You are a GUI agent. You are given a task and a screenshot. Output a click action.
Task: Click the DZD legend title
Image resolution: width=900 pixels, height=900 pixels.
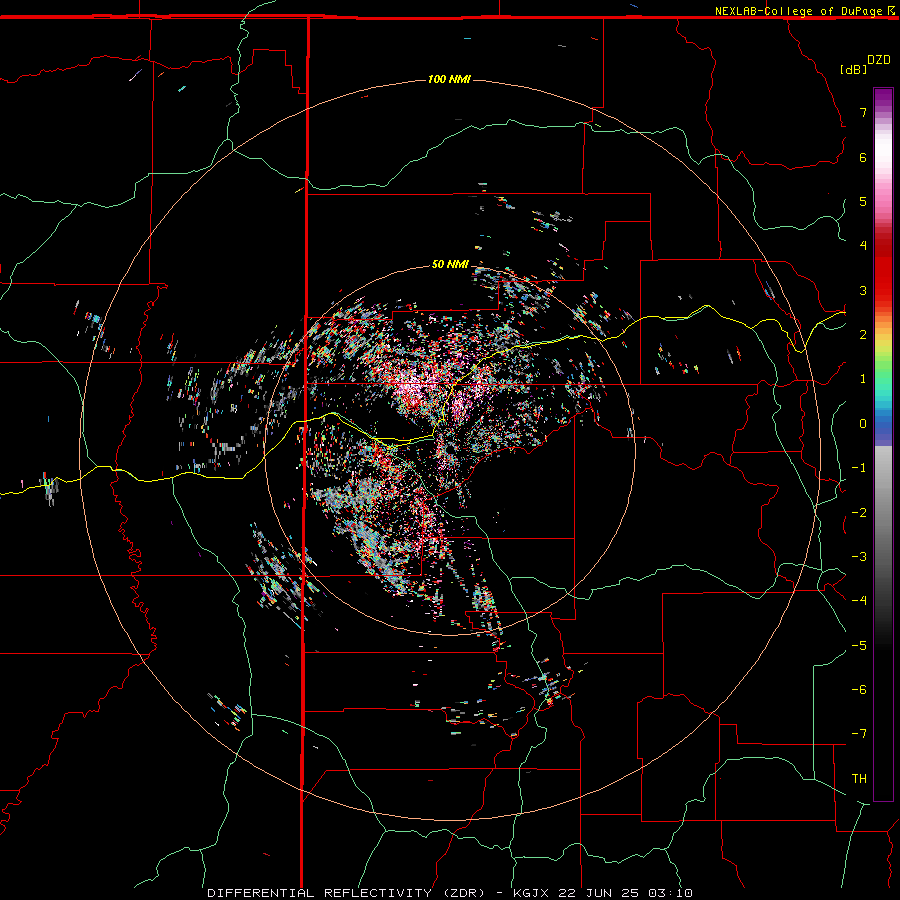[x=879, y=60]
